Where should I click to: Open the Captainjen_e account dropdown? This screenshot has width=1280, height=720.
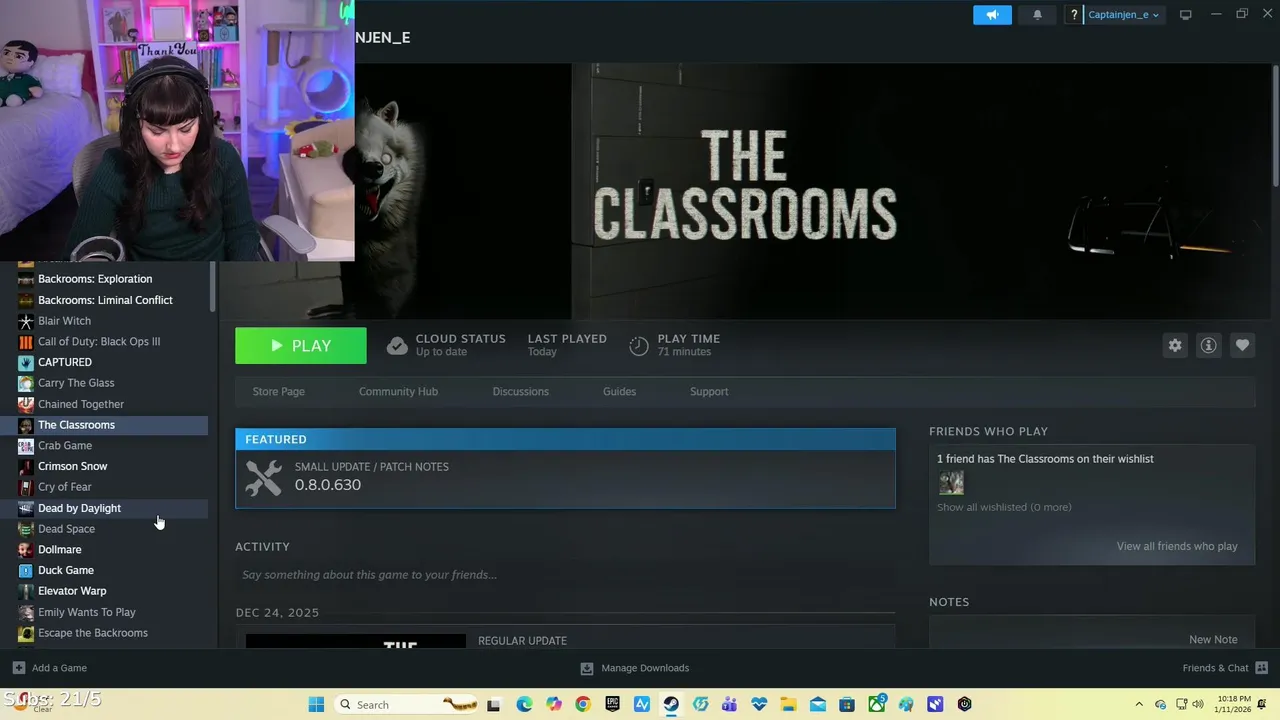pyautogui.click(x=1123, y=15)
